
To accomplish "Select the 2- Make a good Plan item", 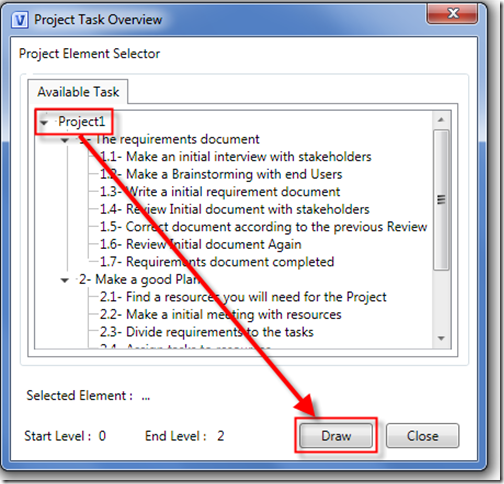I will pyautogui.click(x=139, y=279).
